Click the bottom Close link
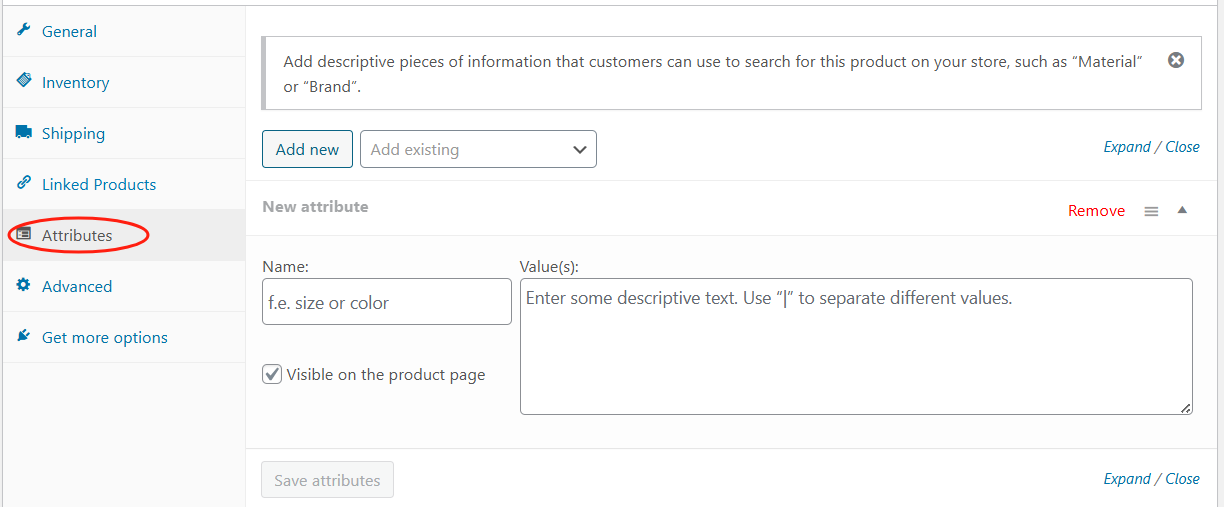The height and width of the screenshot is (507, 1224). click(1182, 479)
